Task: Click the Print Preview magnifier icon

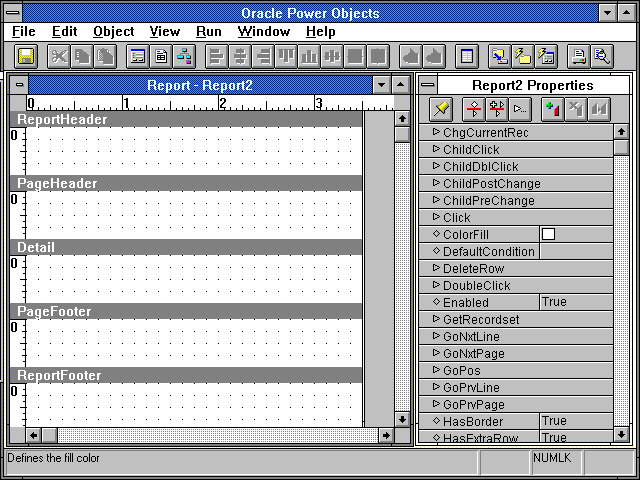Action: [x=602, y=56]
